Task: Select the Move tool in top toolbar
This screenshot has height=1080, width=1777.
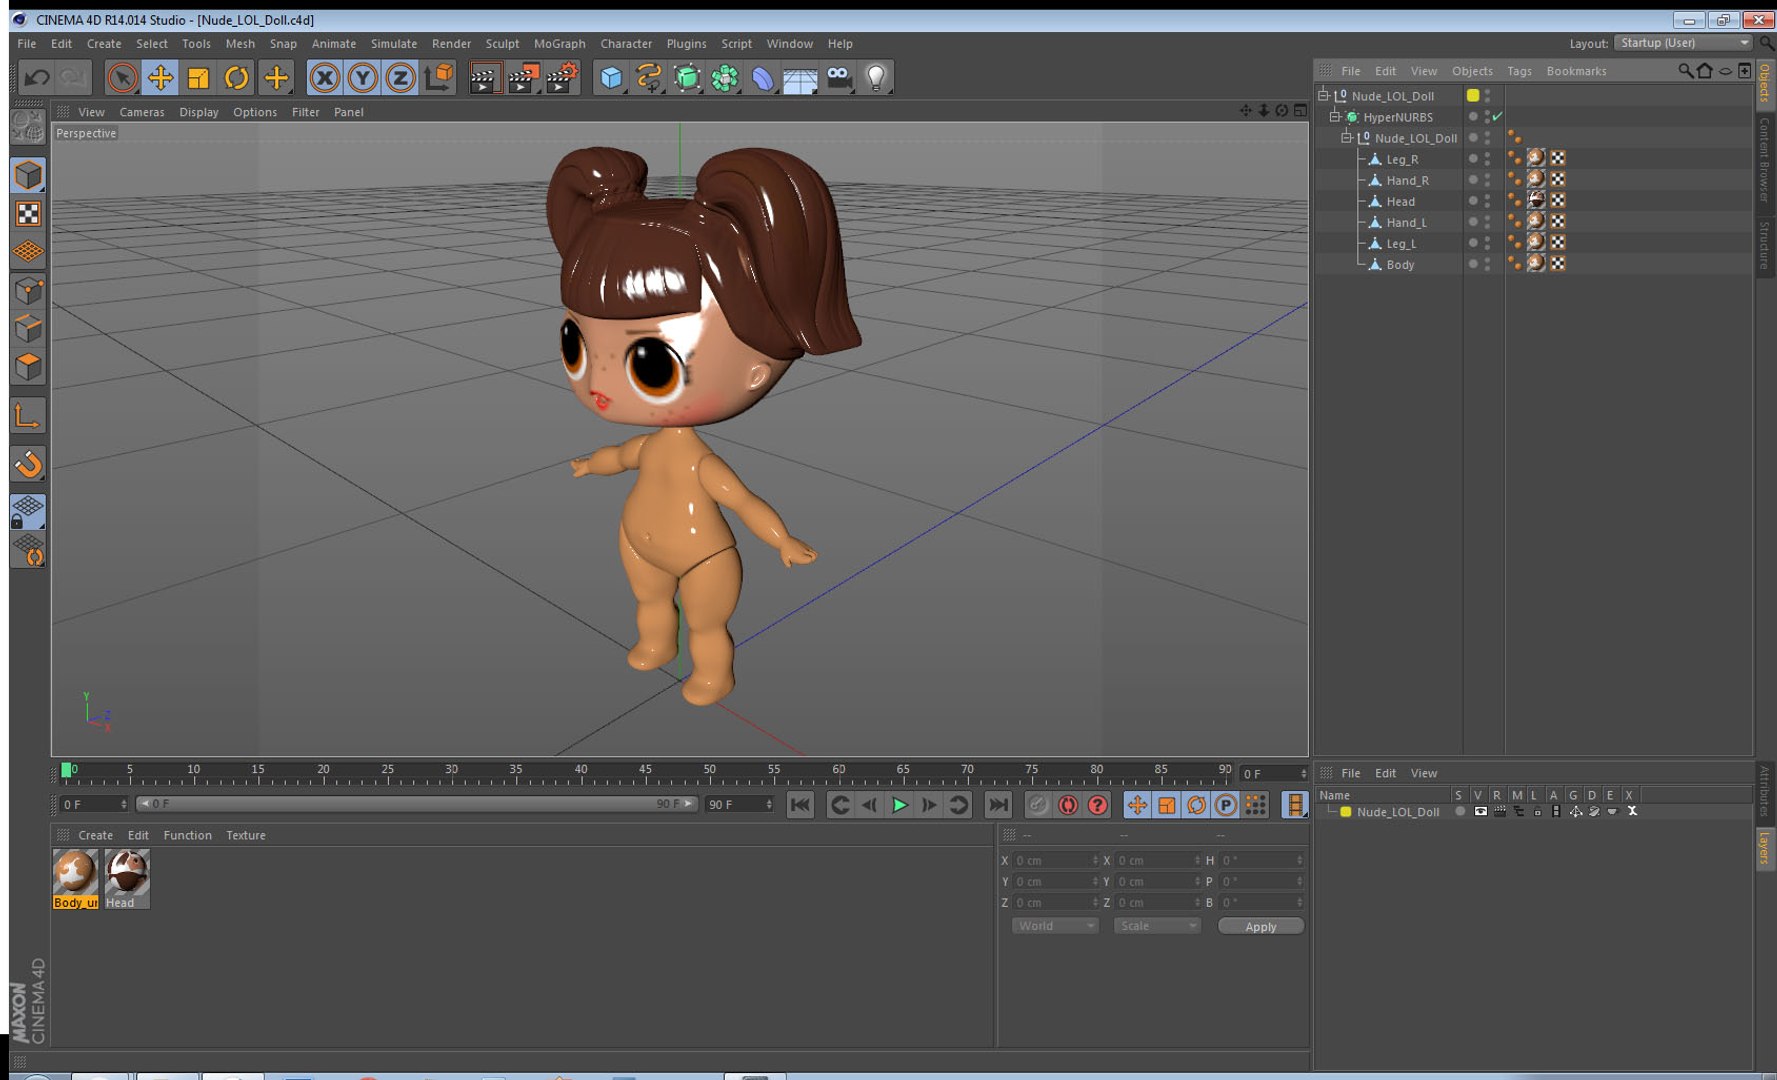Action: coord(160,78)
